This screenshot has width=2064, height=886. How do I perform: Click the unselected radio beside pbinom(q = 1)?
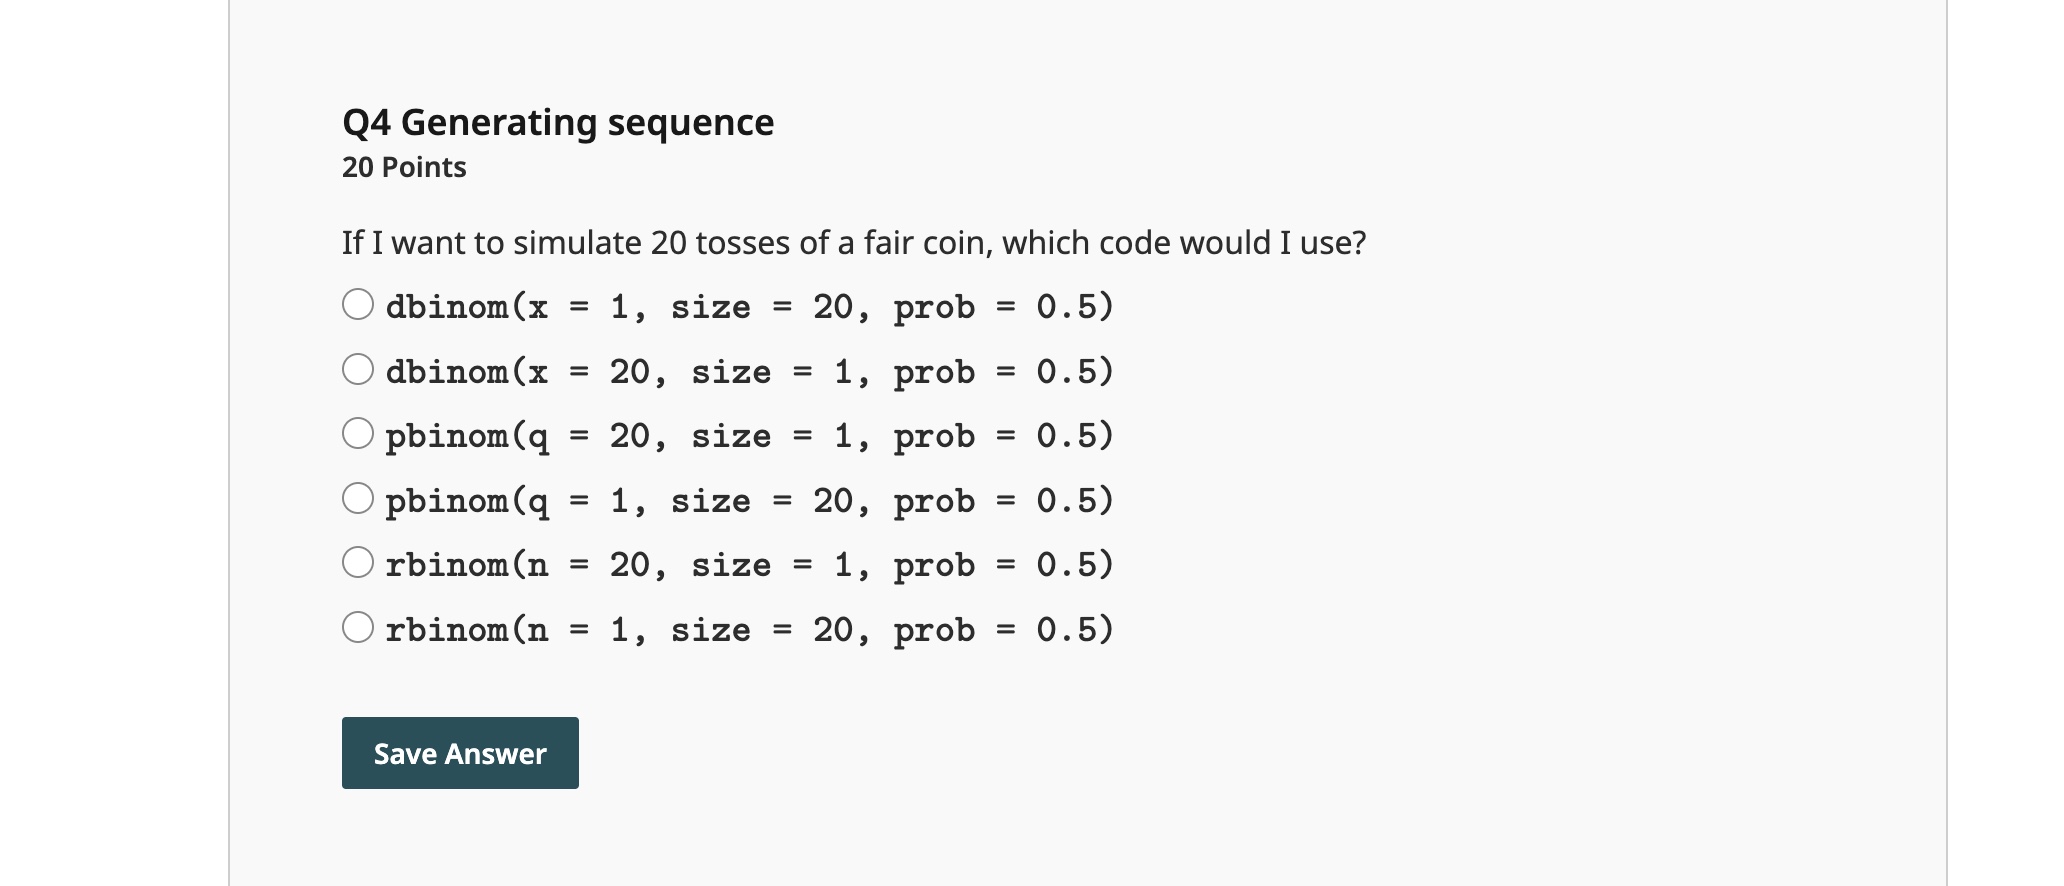click(x=360, y=497)
